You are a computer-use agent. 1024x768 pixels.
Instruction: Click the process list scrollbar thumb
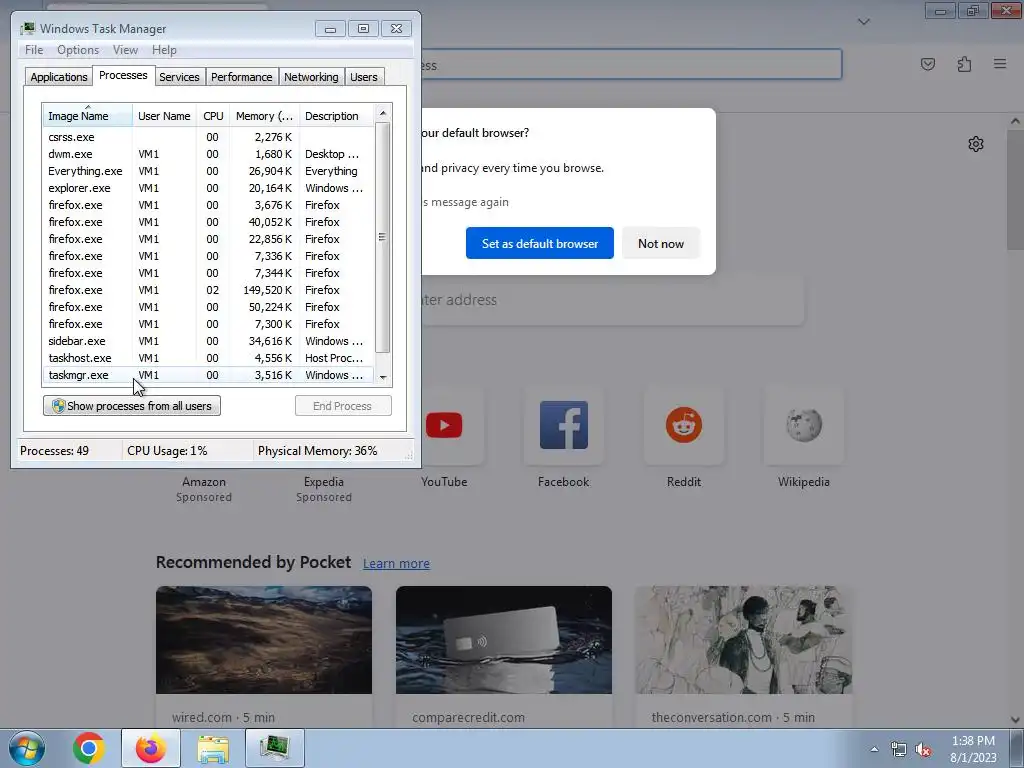[383, 237]
